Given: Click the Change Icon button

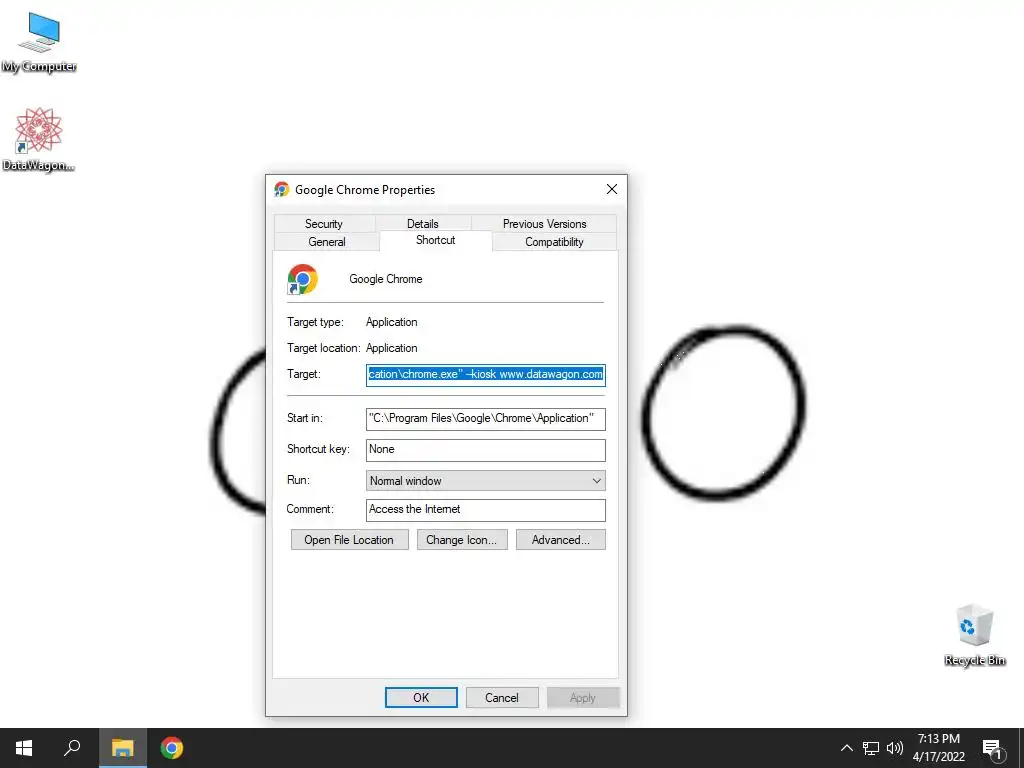Looking at the screenshot, I should click(462, 539).
